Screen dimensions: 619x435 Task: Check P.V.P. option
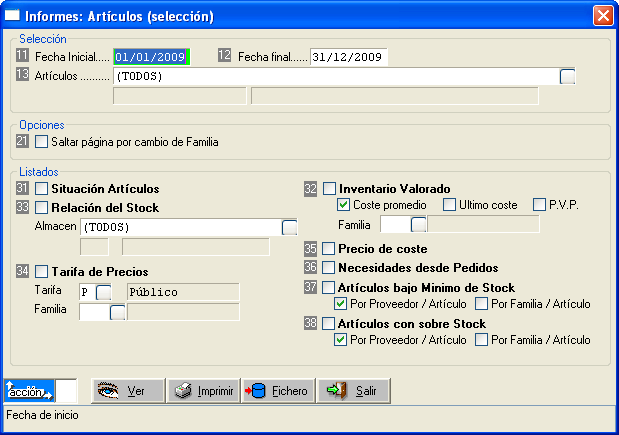tap(539, 204)
